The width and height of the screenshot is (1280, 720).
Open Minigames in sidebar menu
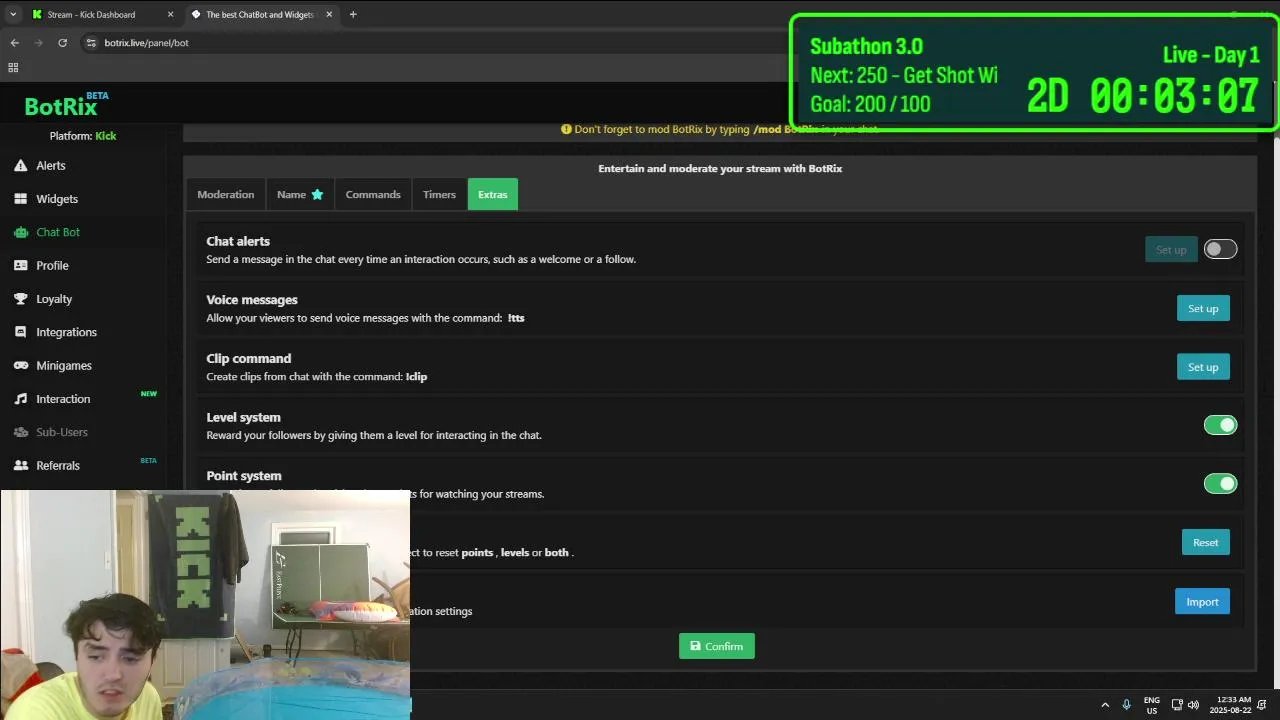64,365
